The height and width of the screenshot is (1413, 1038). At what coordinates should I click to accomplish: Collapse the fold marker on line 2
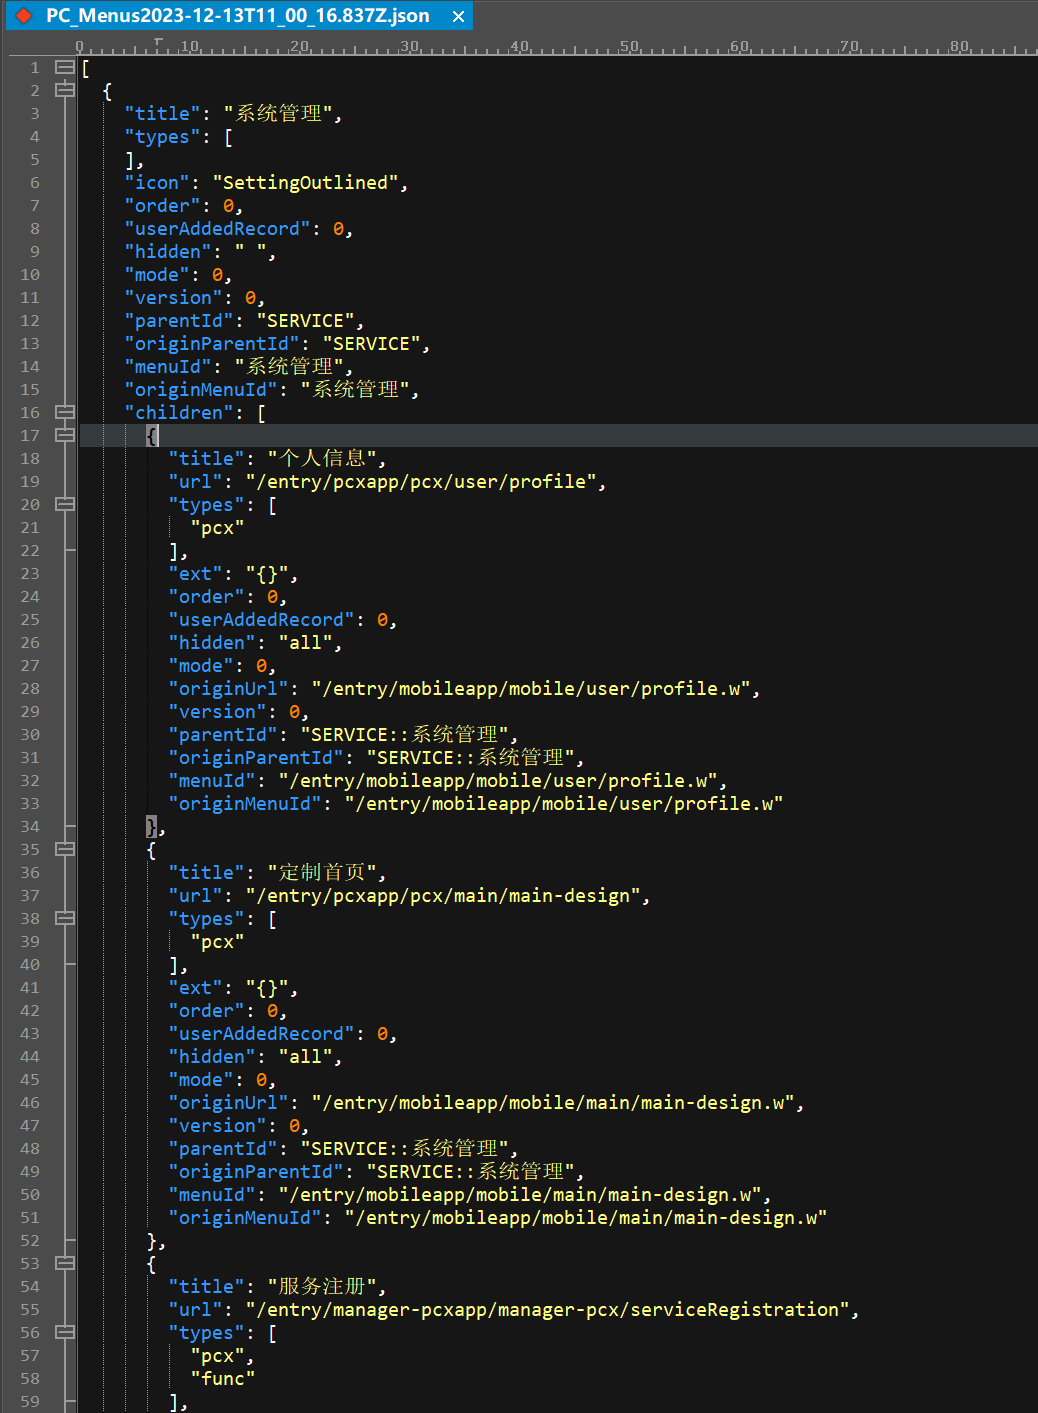point(65,90)
